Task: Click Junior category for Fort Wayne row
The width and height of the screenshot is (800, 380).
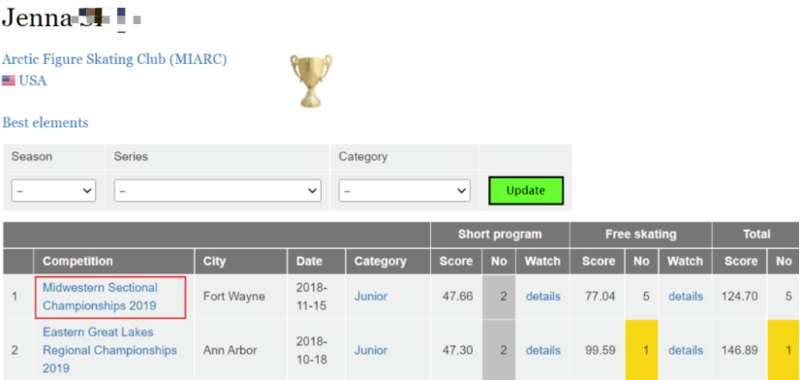Action: [371, 296]
